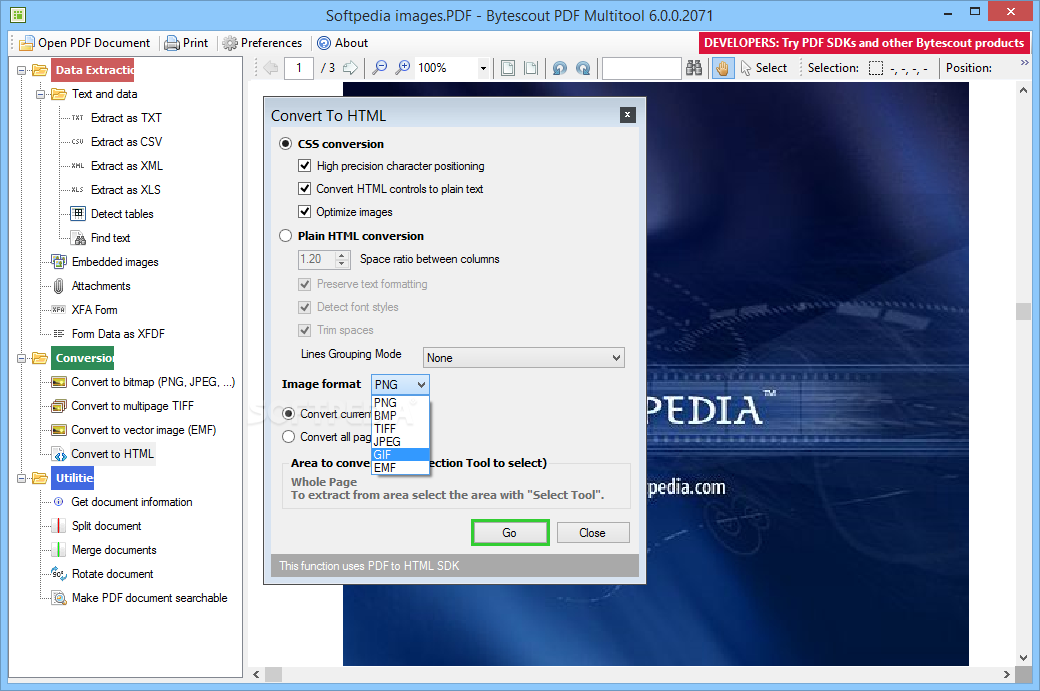Open Preferences gear icon
Image resolution: width=1040 pixels, height=691 pixels.
coord(230,43)
